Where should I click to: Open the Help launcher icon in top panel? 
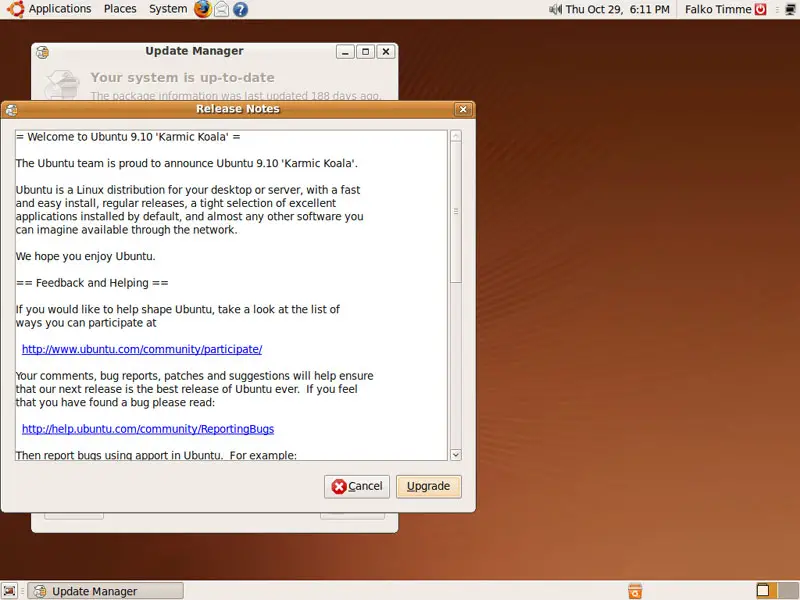[x=240, y=9]
